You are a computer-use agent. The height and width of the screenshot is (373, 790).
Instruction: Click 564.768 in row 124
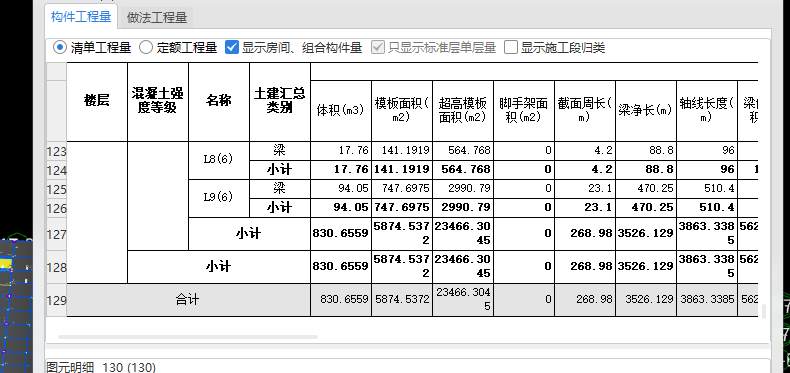click(463, 169)
